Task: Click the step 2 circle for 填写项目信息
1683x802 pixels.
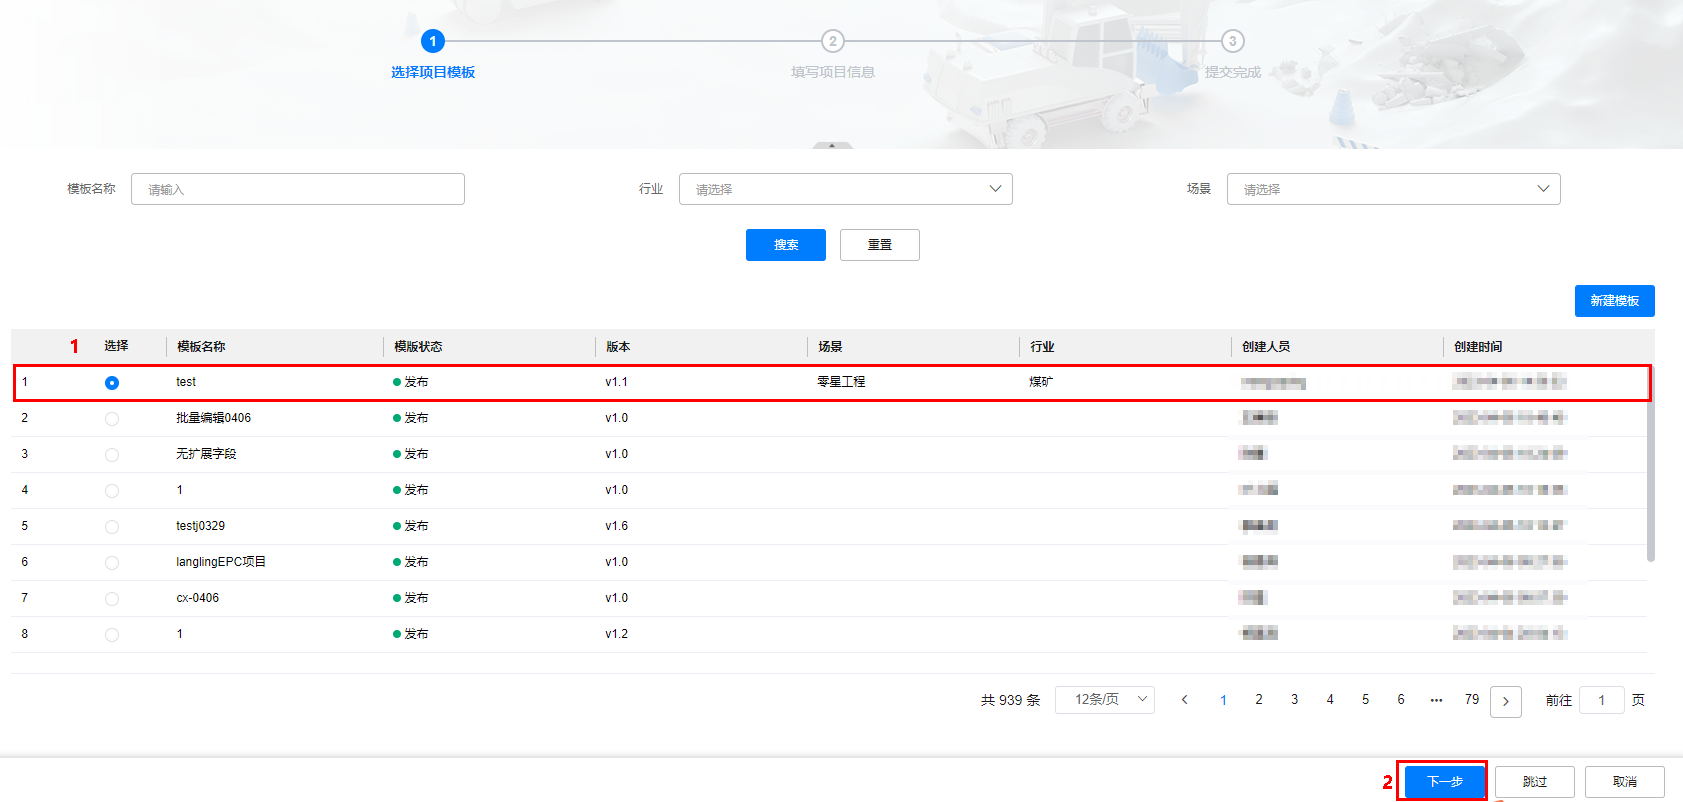Action: 833,41
